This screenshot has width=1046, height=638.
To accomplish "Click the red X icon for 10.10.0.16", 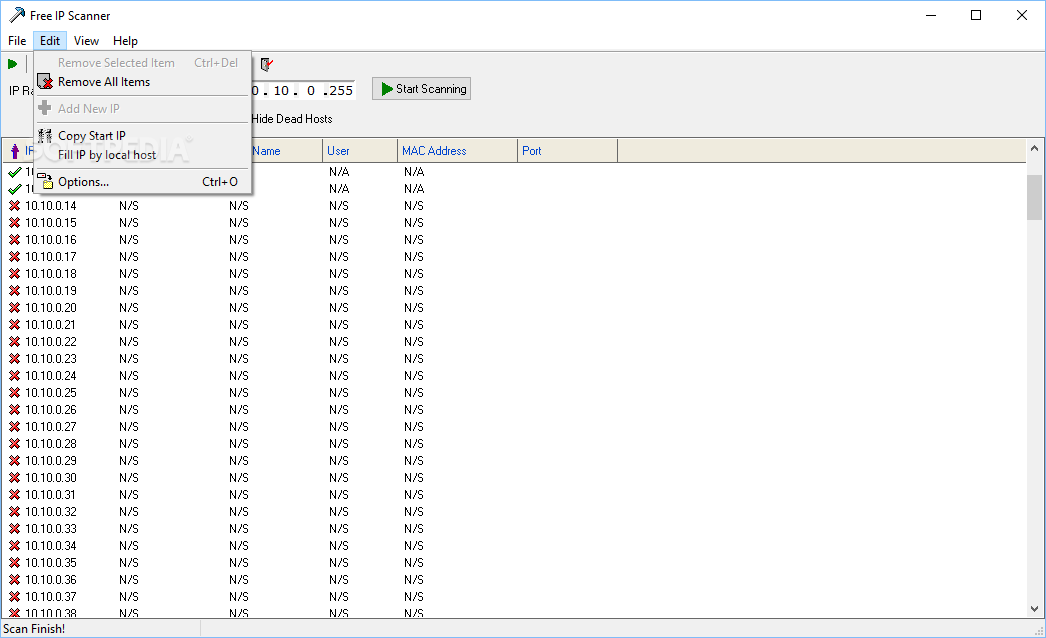I will [14, 240].
